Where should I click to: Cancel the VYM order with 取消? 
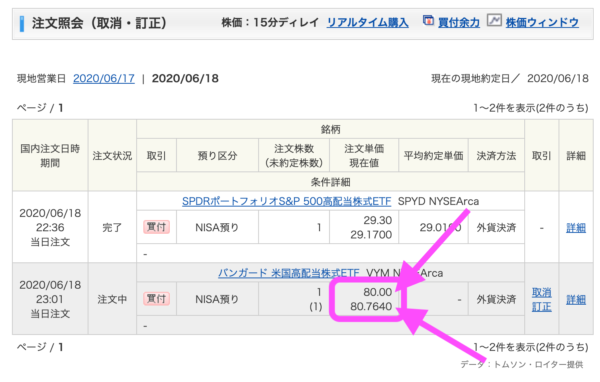coord(541,293)
